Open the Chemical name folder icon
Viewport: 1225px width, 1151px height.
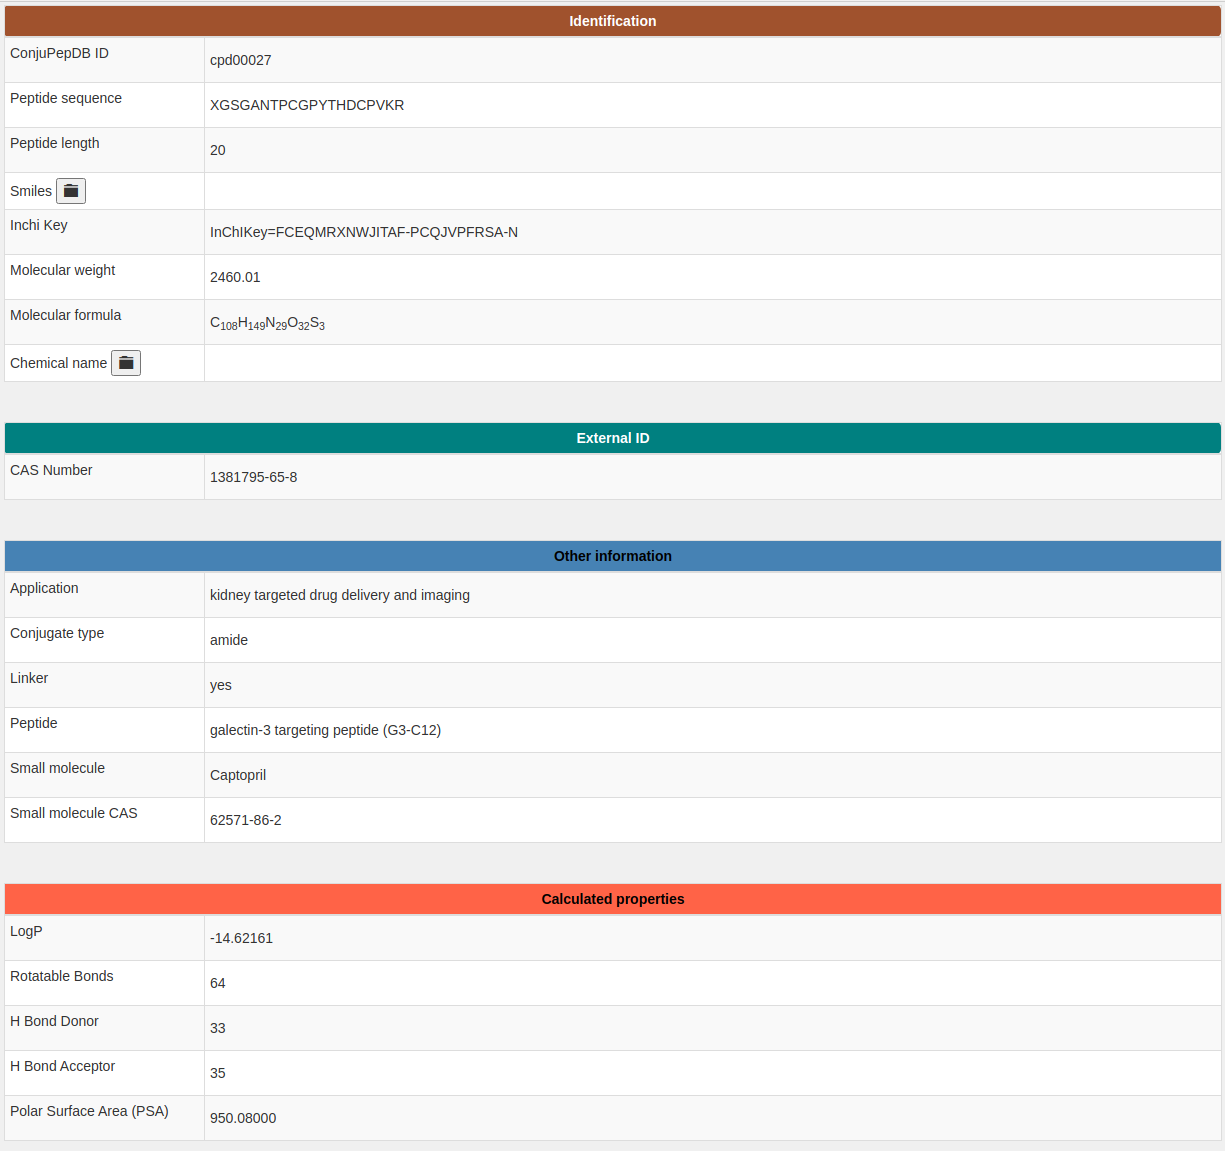[126, 363]
